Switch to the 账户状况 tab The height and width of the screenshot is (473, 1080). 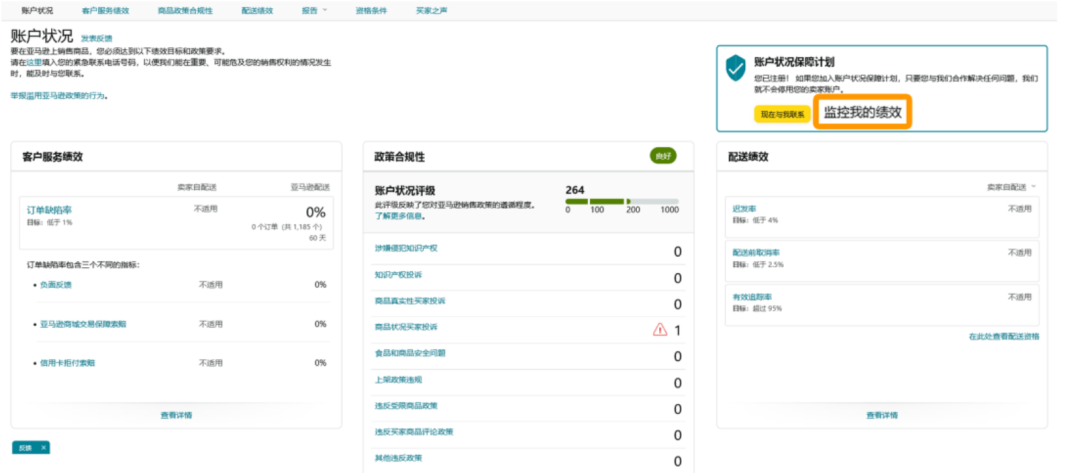pos(37,11)
